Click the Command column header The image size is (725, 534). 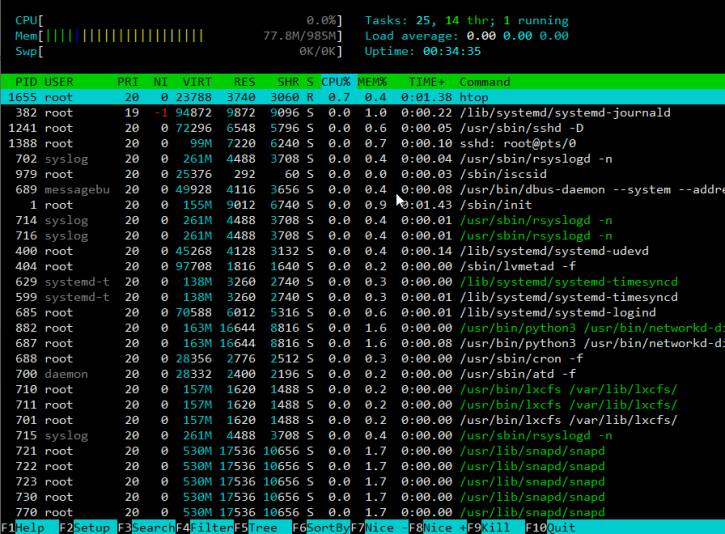(x=484, y=82)
